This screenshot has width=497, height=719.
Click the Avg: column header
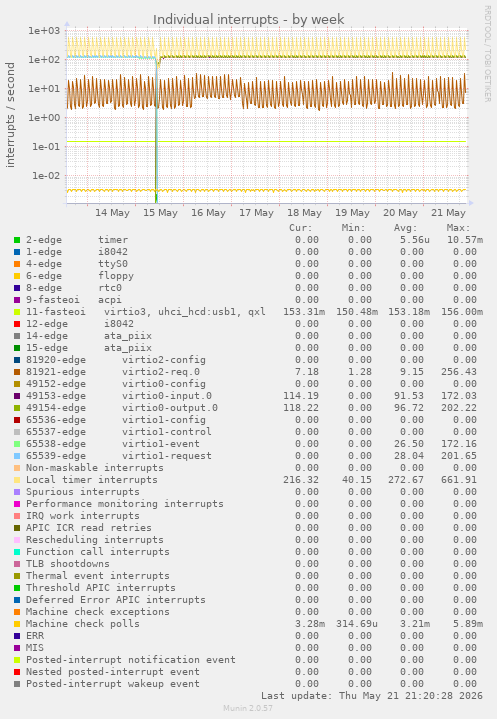tap(406, 228)
